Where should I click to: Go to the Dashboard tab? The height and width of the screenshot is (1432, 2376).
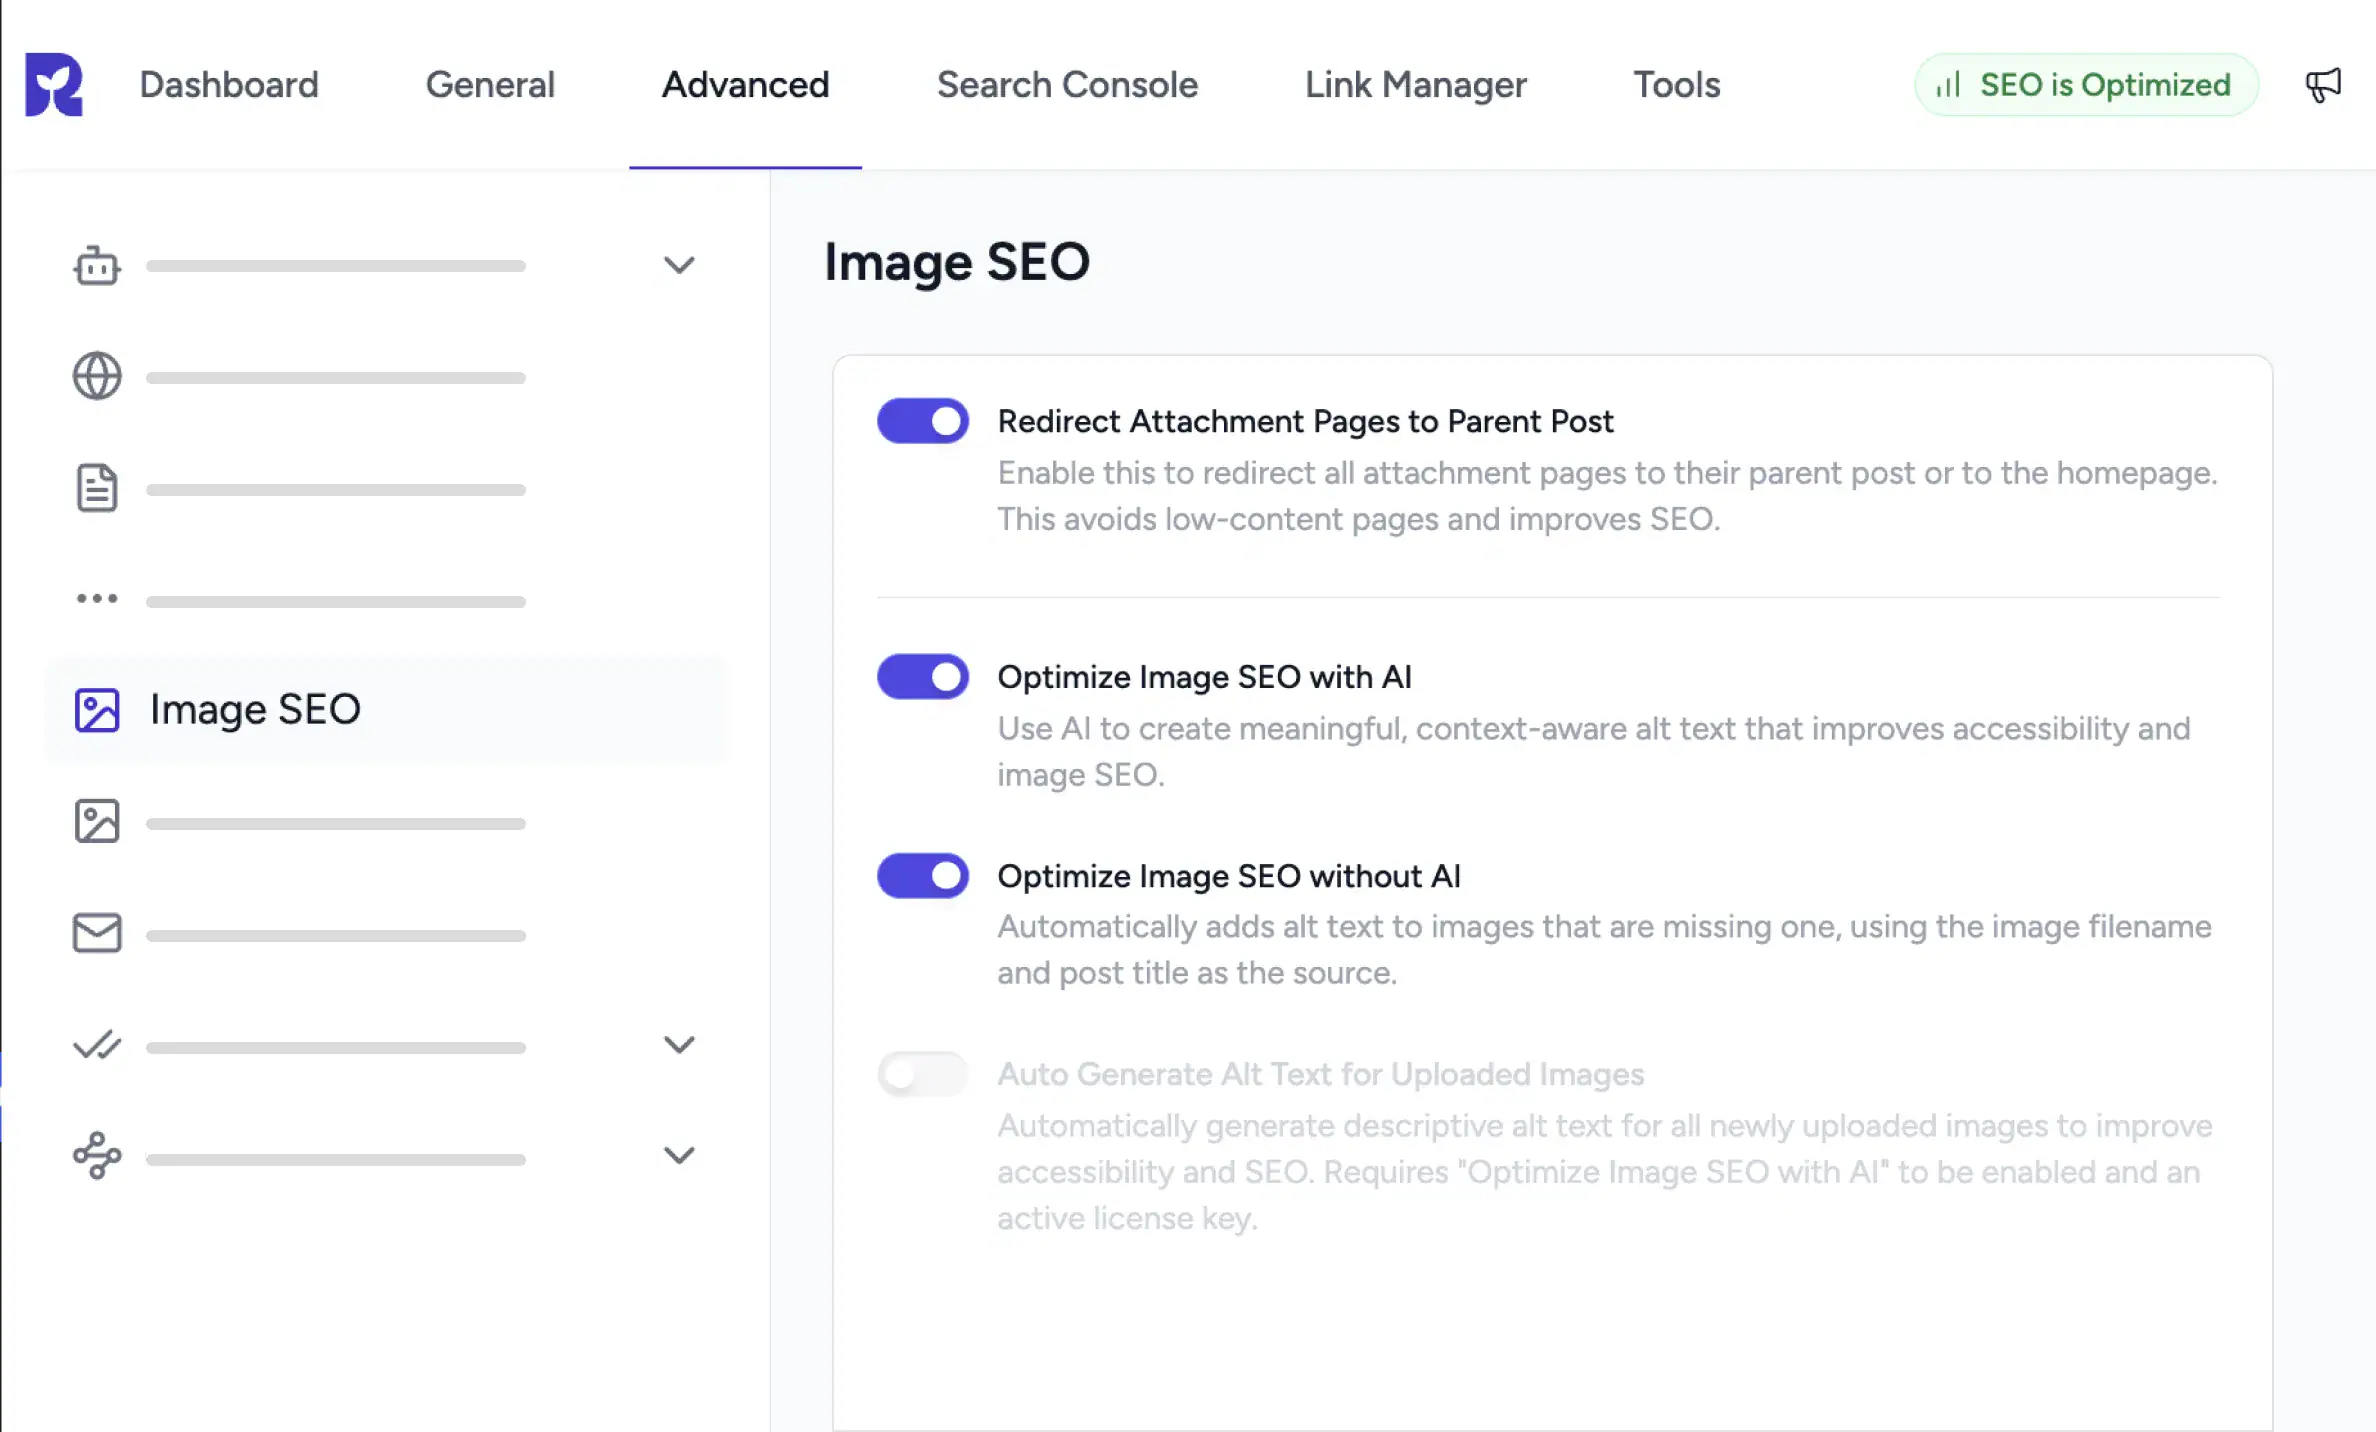(x=229, y=85)
